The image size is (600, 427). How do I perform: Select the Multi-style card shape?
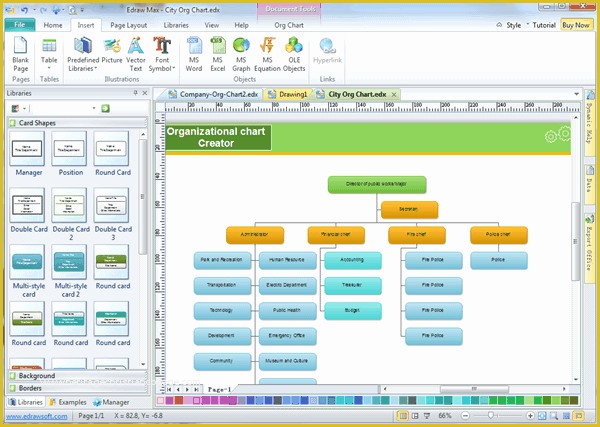29,271
